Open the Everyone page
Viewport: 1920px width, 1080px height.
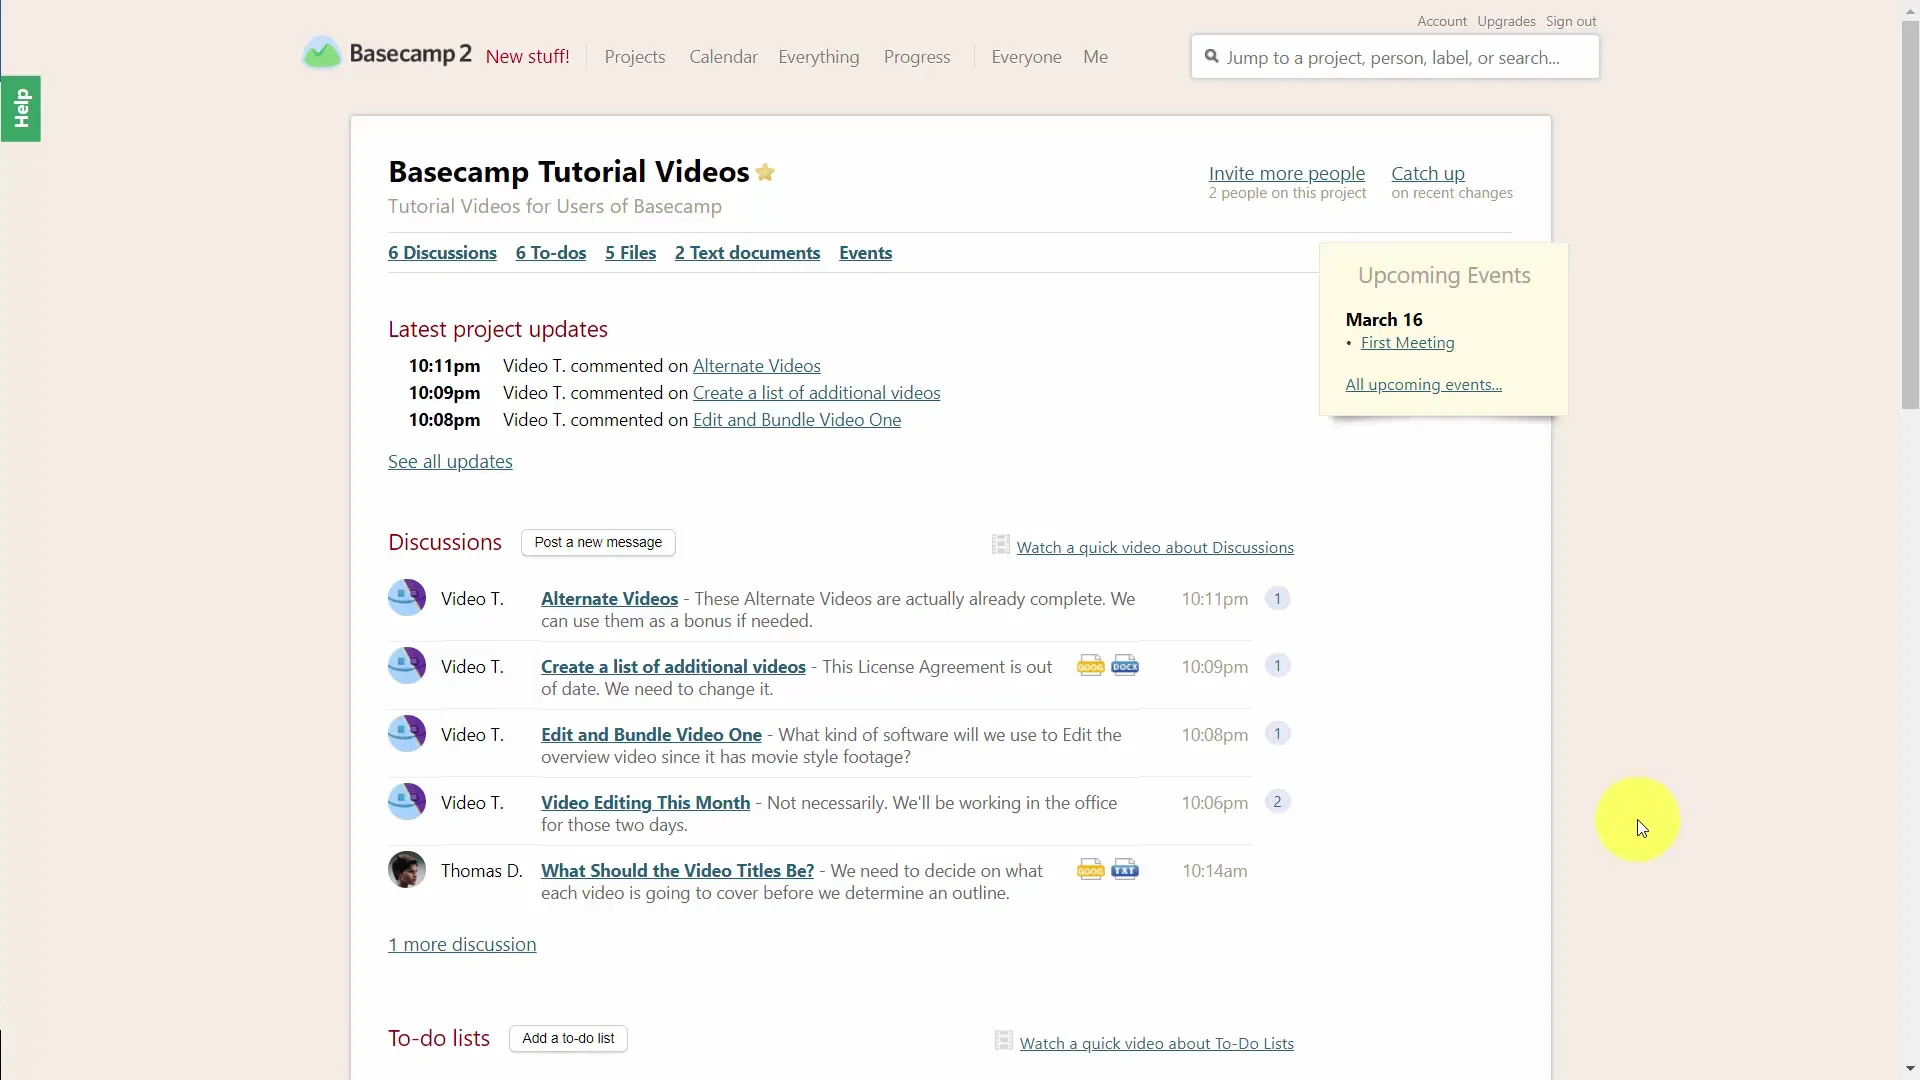tap(1026, 57)
